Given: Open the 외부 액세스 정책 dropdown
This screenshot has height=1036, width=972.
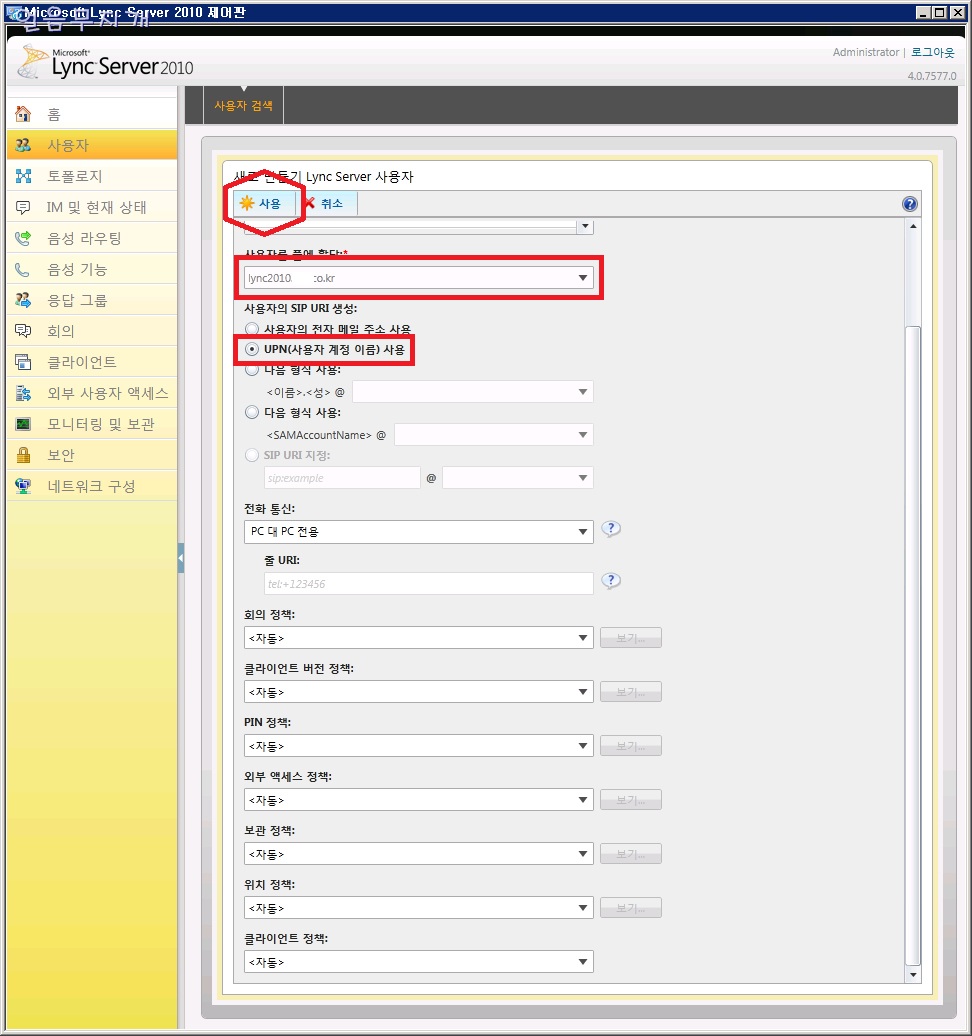Looking at the screenshot, I should click(419, 800).
